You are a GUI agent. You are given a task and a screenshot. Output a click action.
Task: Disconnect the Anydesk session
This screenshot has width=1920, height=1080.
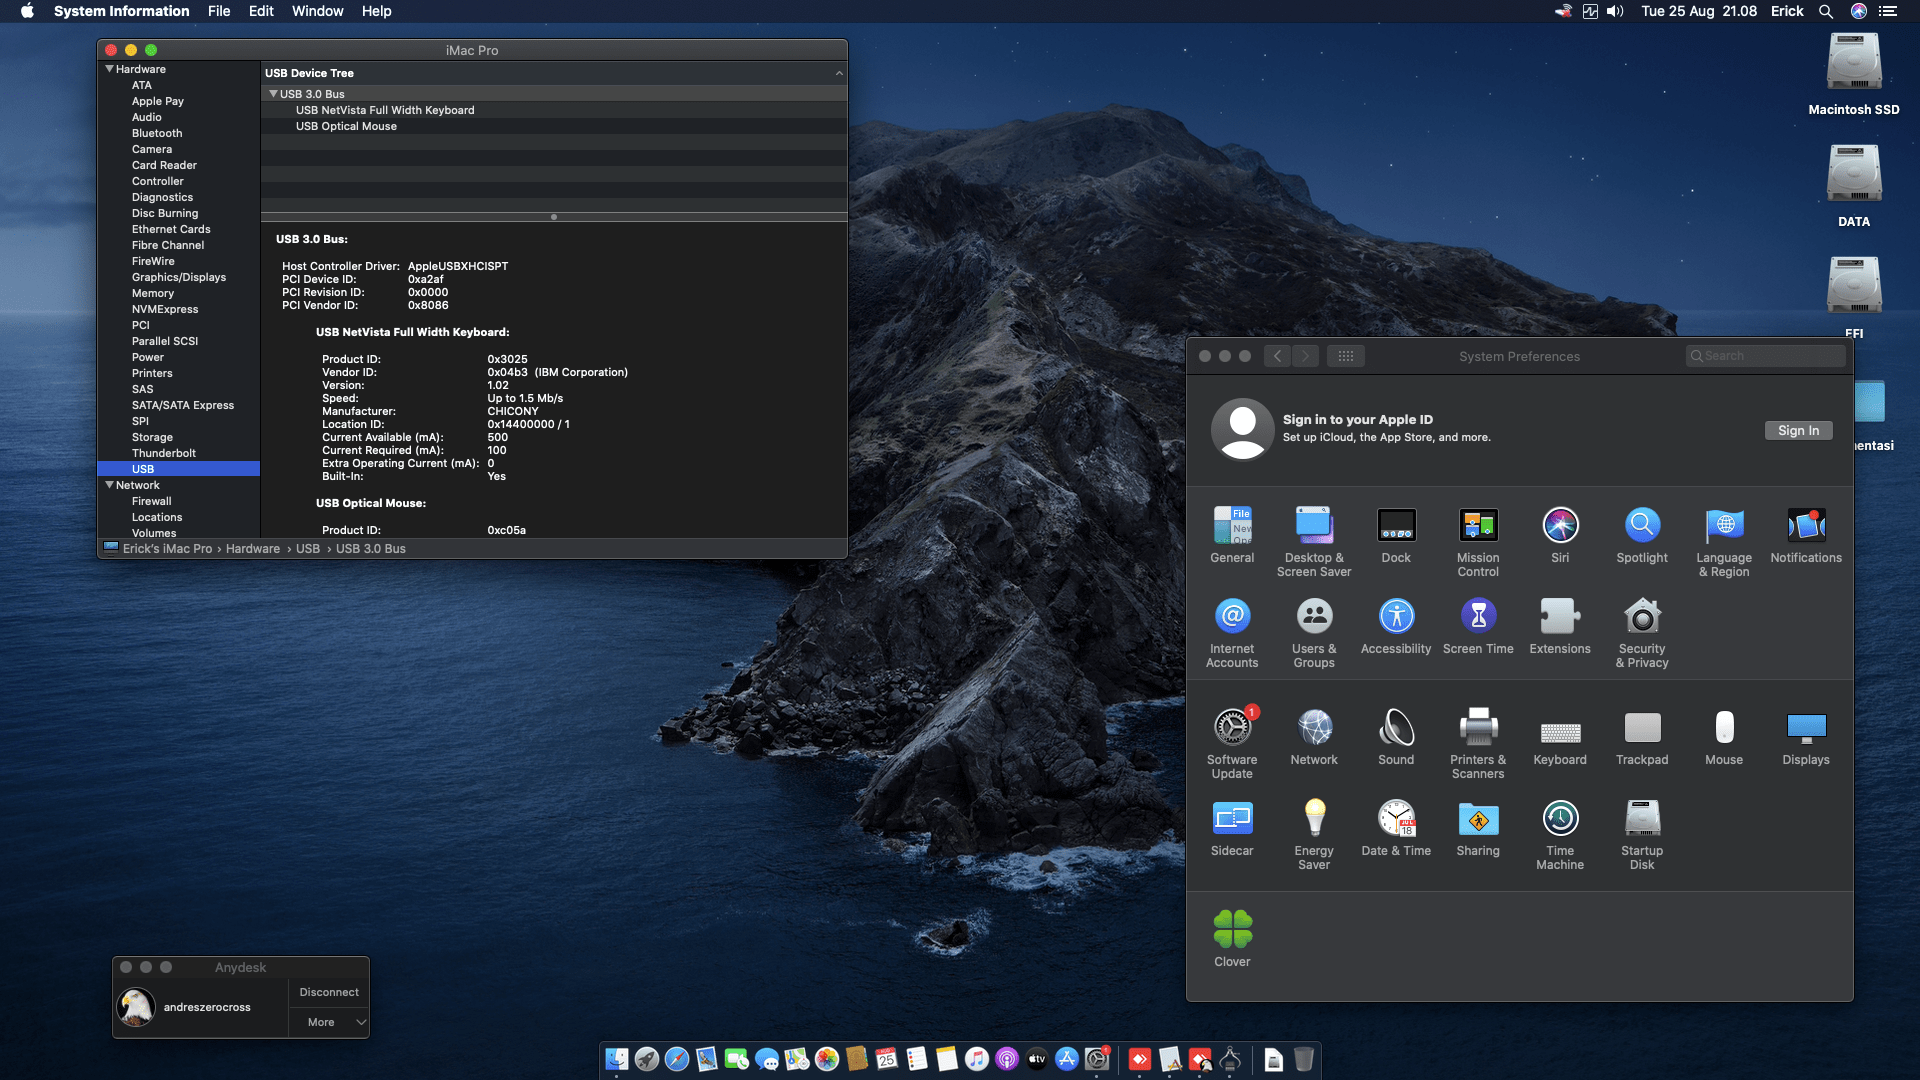329,992
